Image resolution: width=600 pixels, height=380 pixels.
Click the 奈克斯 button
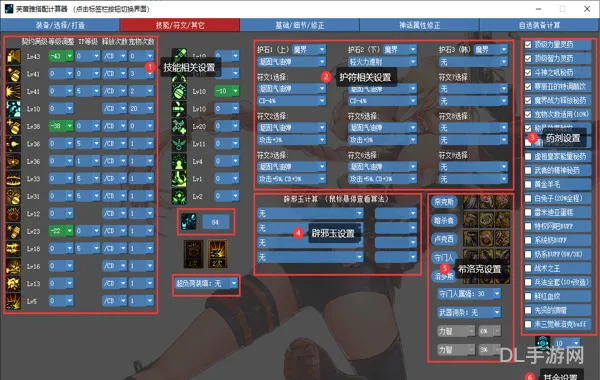444,202
